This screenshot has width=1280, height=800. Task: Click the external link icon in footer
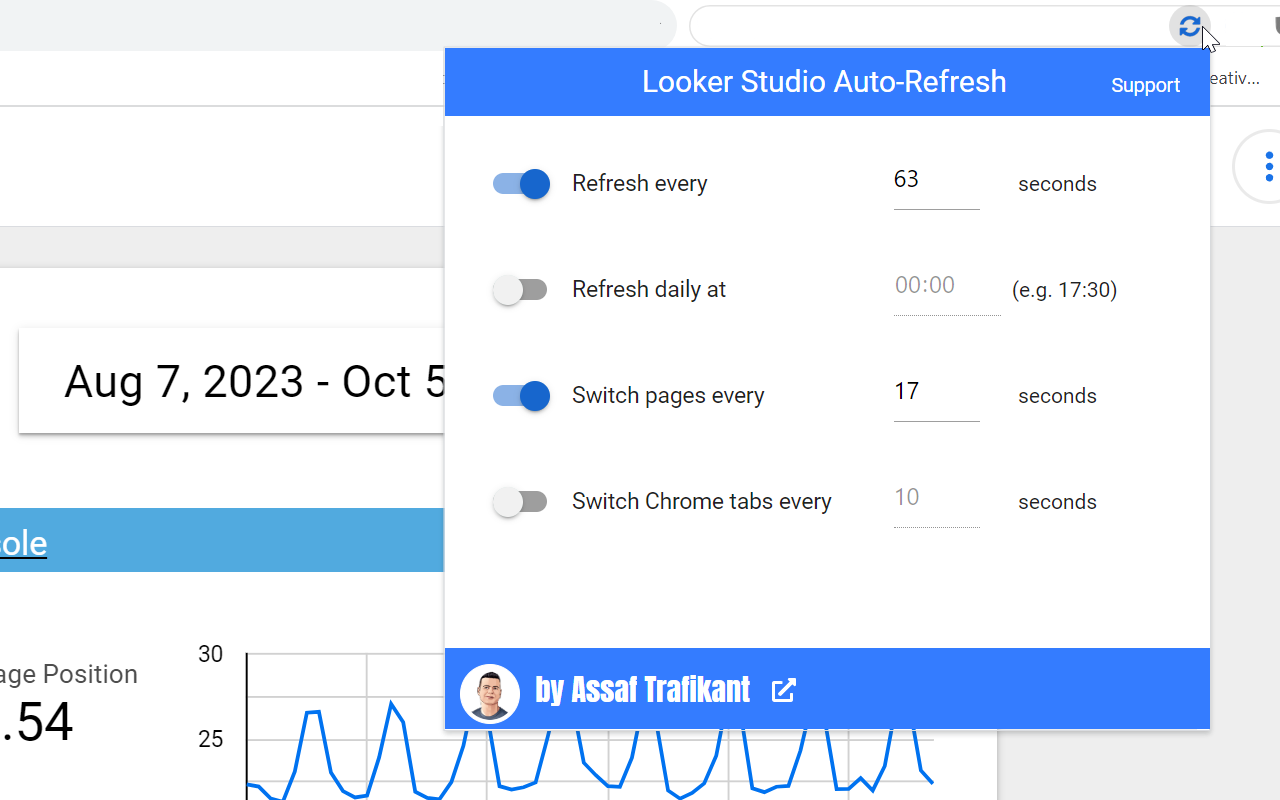pos(783,690)
